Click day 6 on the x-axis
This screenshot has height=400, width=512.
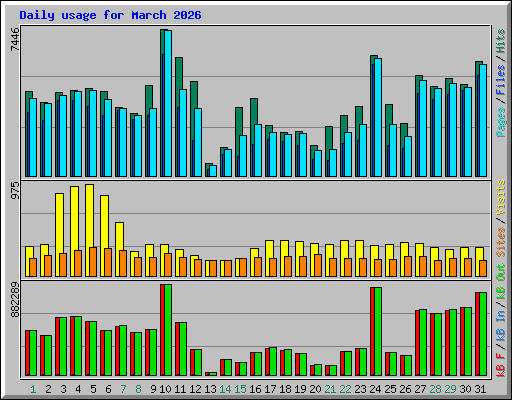click(x=108, y=389)
